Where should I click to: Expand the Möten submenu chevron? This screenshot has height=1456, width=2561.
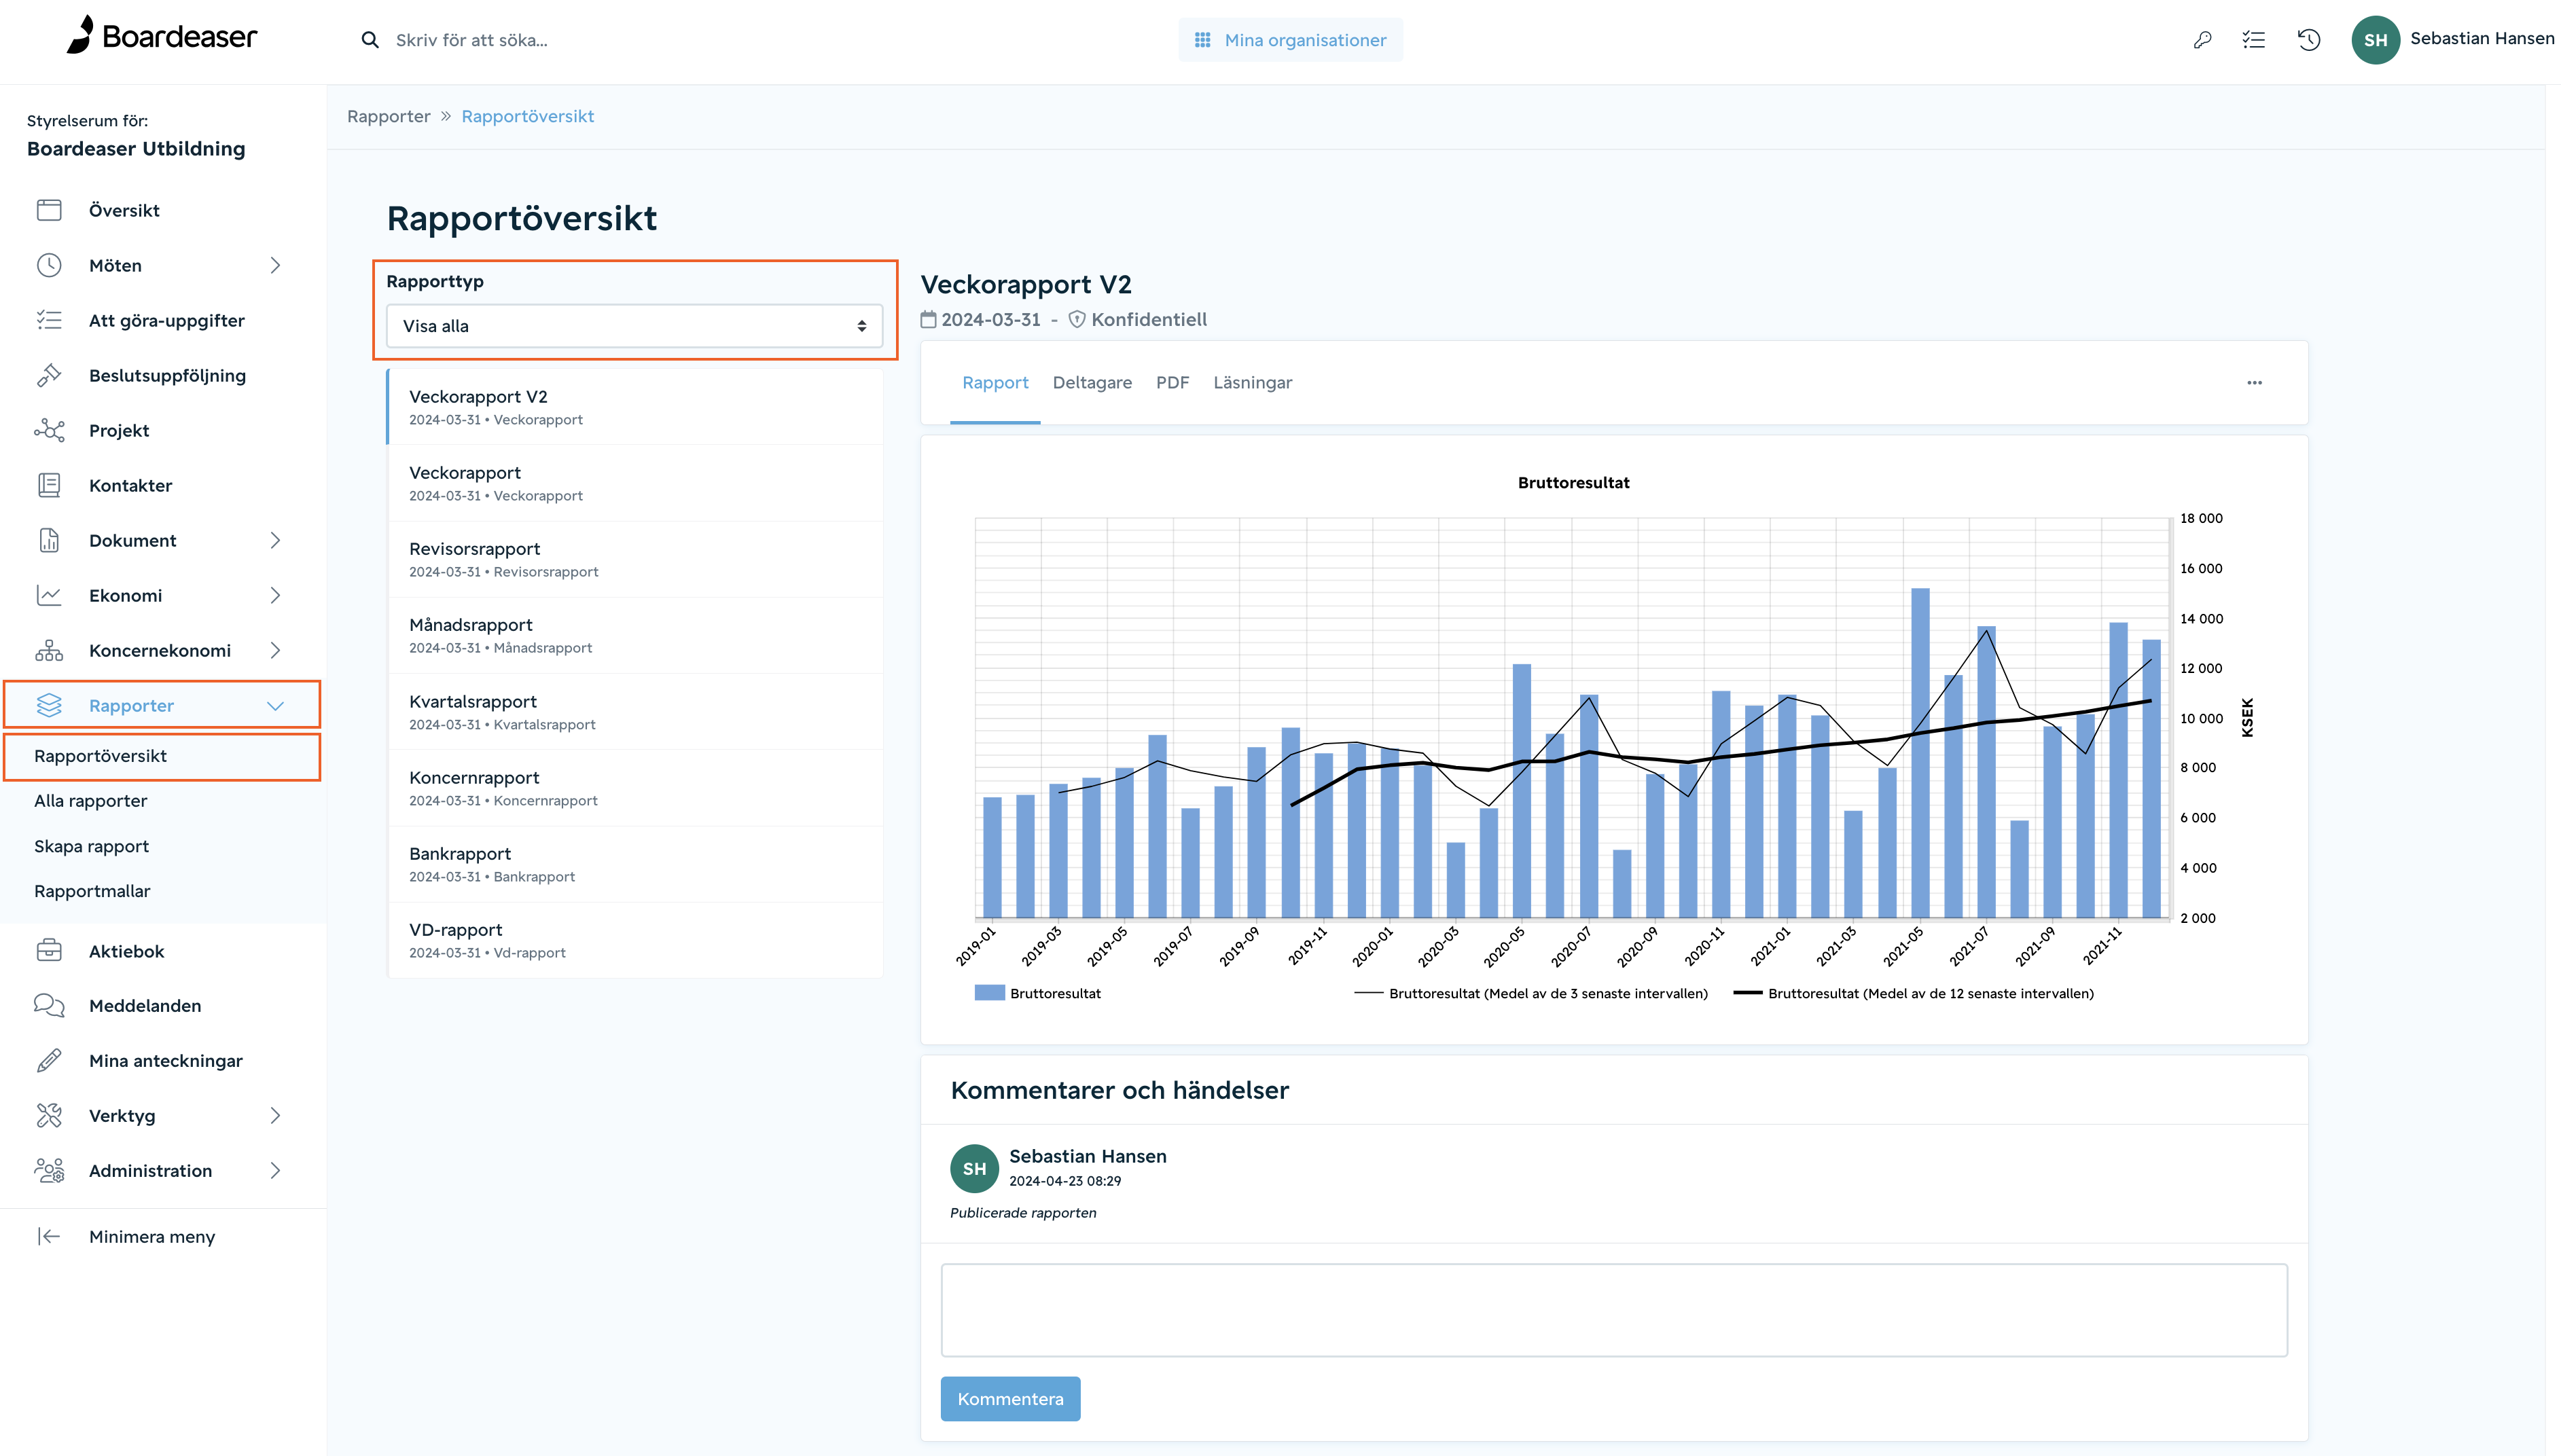(x=275, y=265)
